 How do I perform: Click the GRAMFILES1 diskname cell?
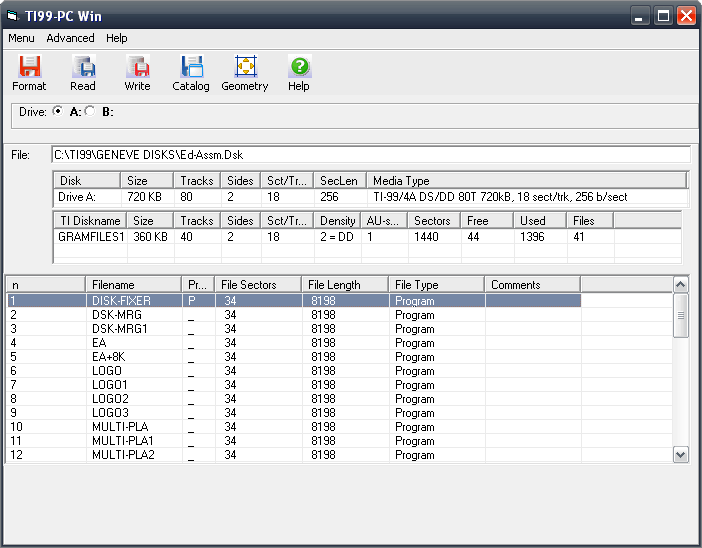[91, 236]
